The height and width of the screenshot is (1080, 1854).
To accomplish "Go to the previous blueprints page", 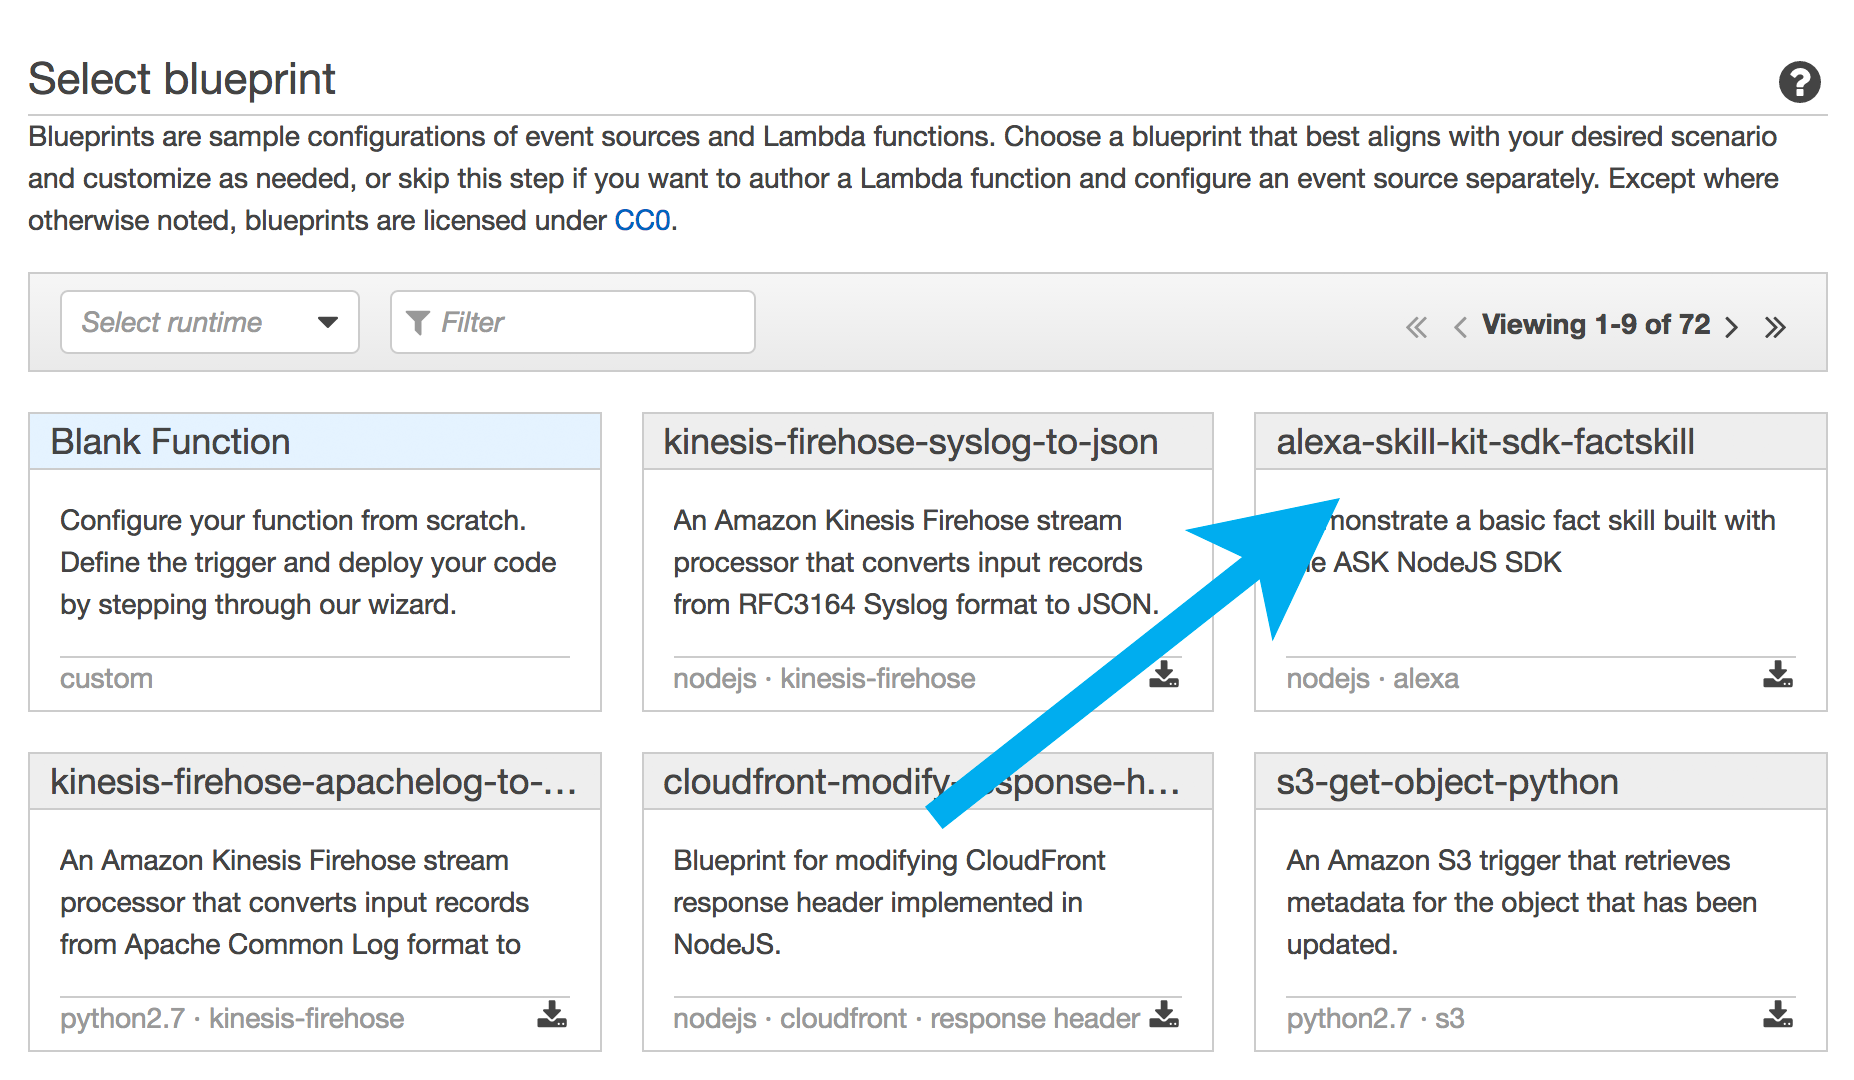I will tap(1460, 327).
